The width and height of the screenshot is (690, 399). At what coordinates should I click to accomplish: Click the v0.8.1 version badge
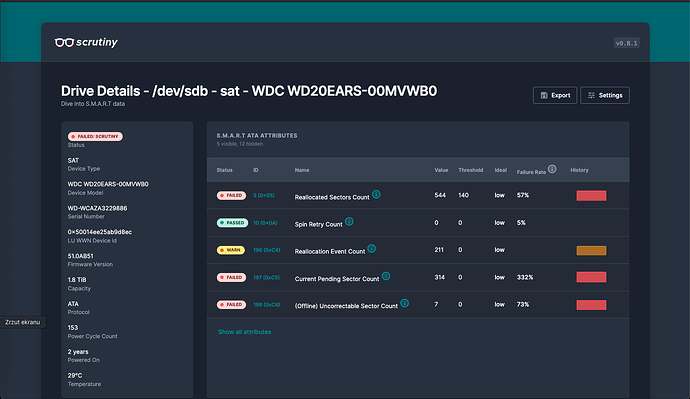[x=626, y=43]
